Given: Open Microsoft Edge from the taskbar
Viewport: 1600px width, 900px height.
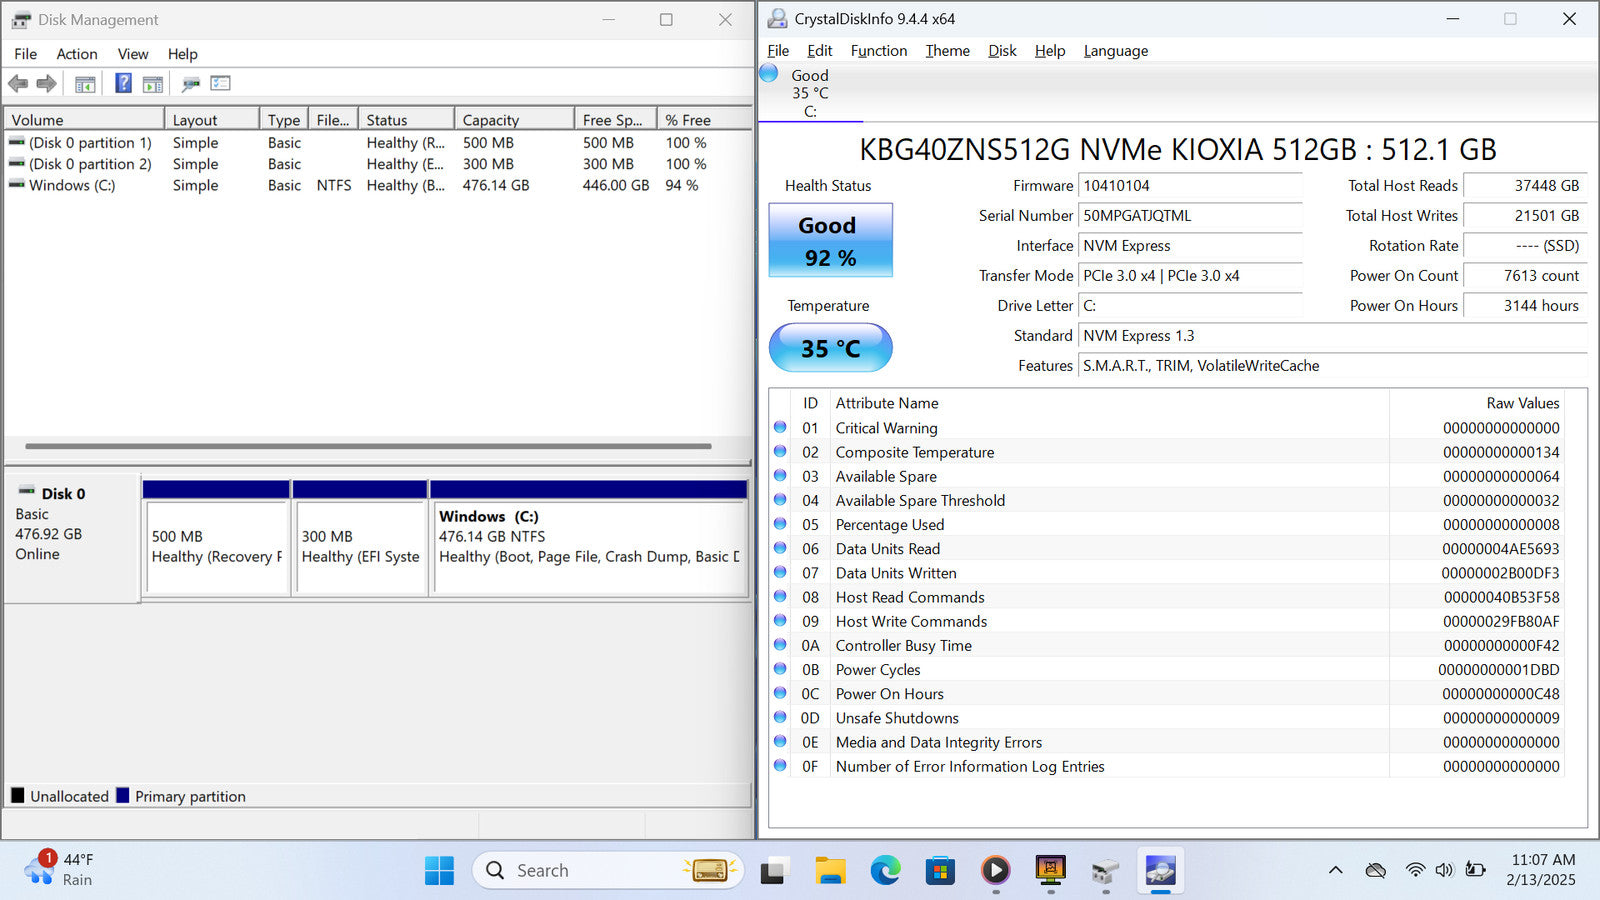Looking at the screenshot, I should [x=885, y=870].
